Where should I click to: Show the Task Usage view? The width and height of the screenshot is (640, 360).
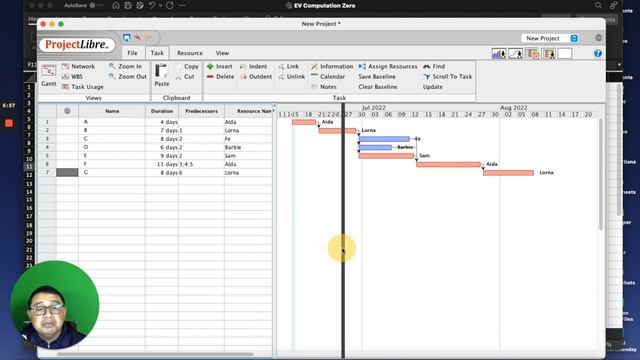click(x=82, y=87)
